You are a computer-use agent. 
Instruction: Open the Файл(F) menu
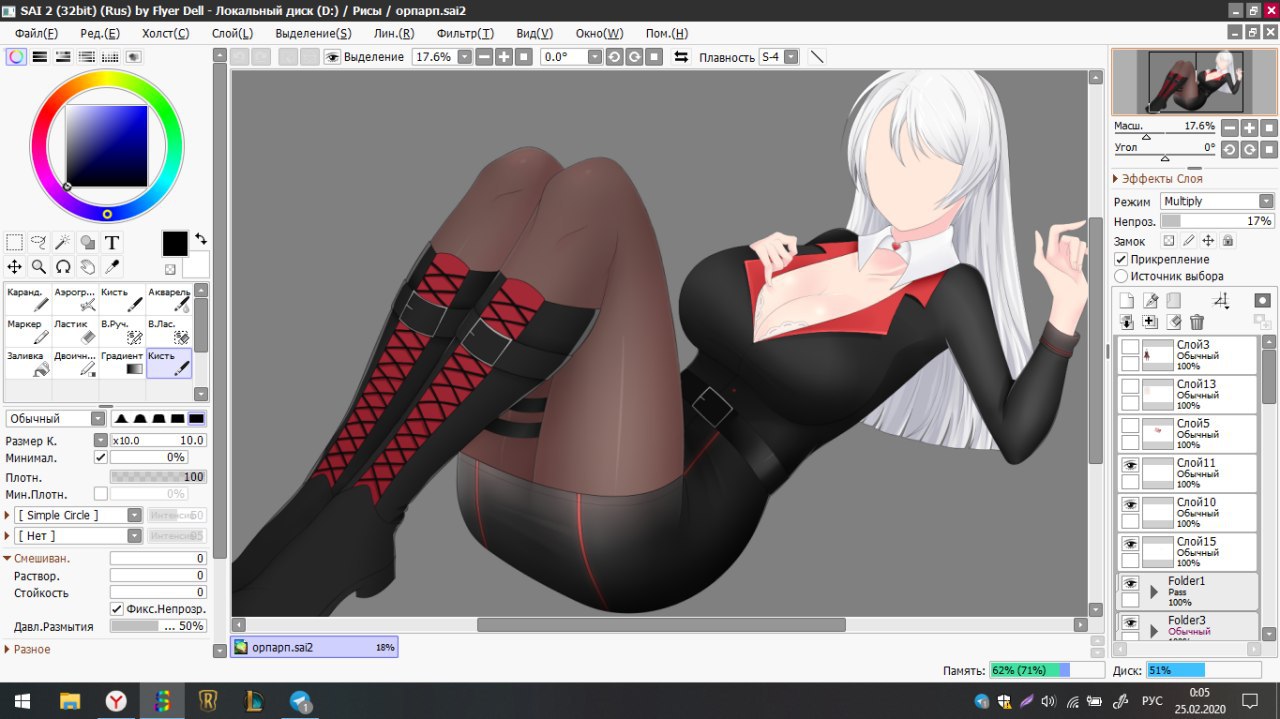pos(36,33)
